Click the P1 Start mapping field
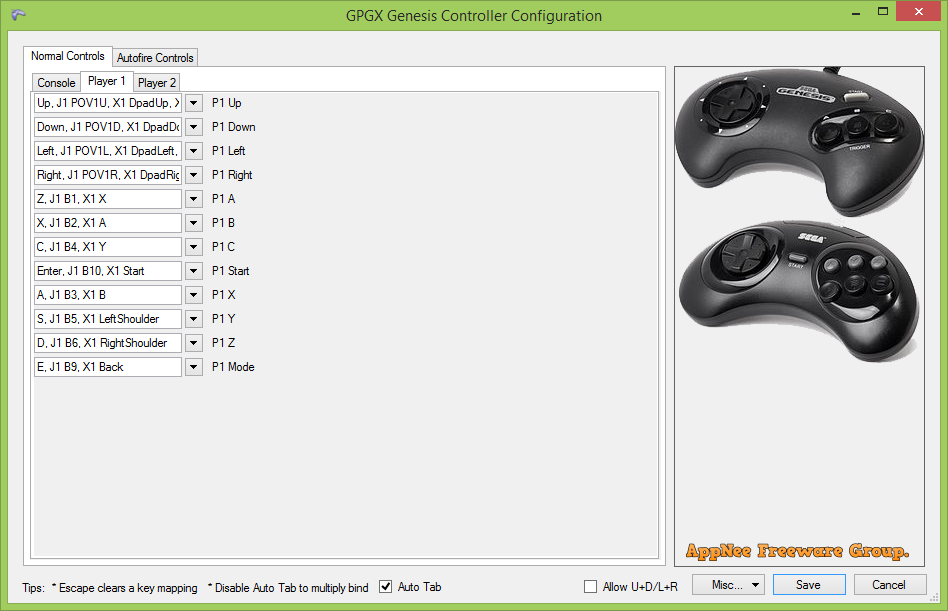948x611 pixels. [x=108, y=271]
